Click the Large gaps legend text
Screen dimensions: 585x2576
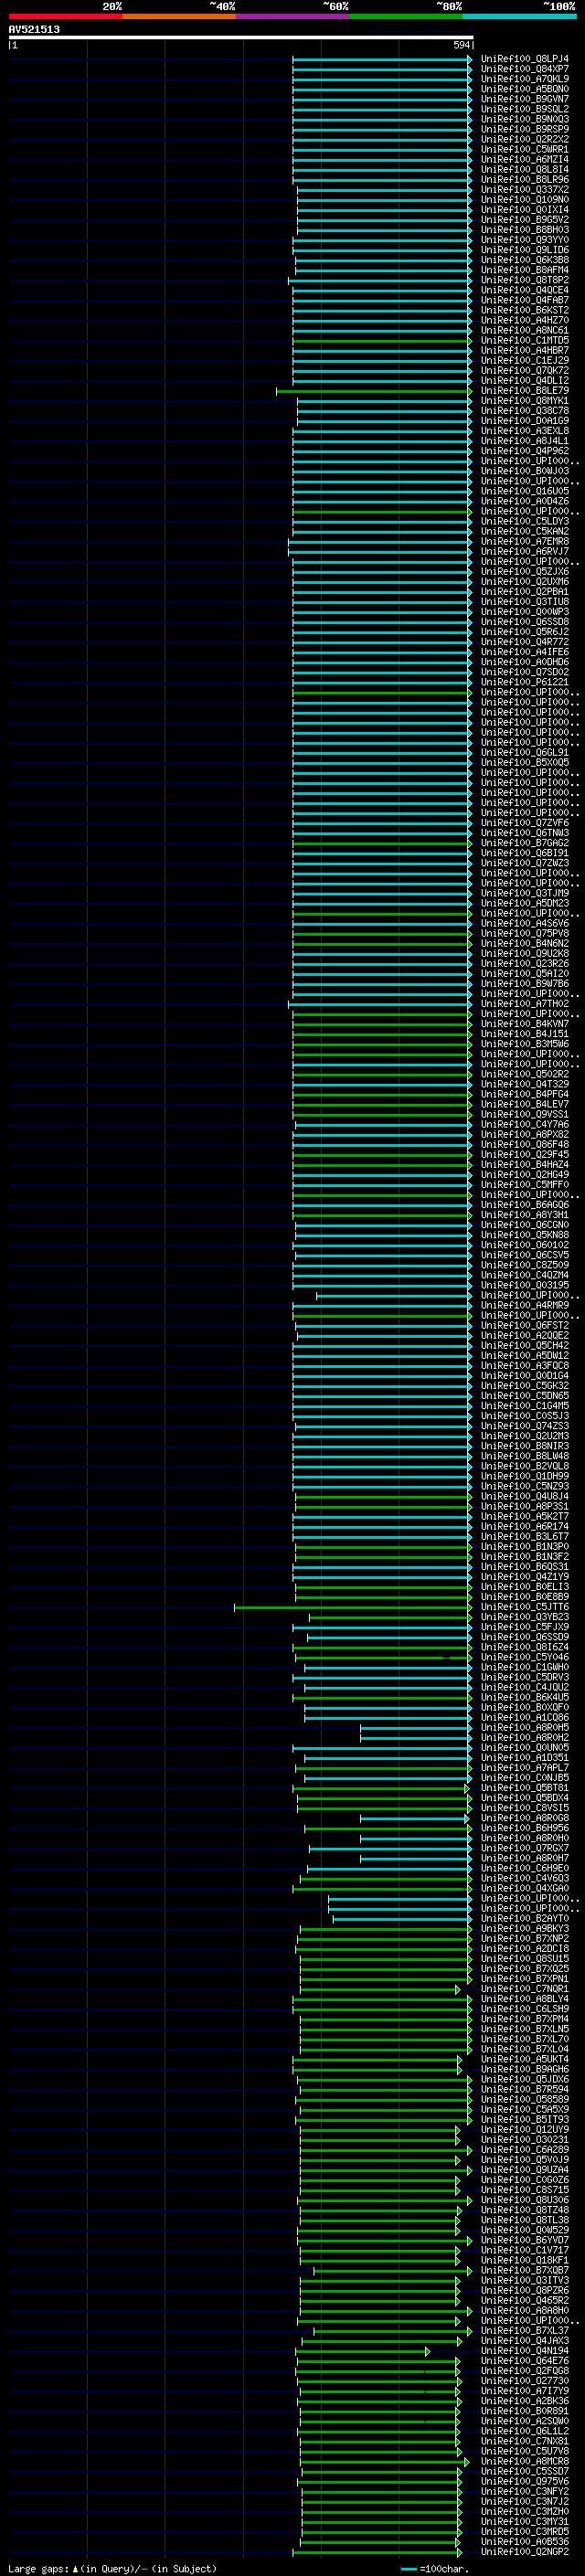click(x=112, y=2568)
